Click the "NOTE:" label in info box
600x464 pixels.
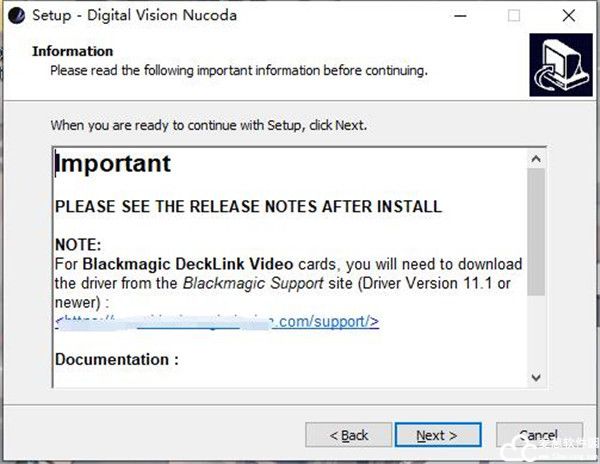78,245
